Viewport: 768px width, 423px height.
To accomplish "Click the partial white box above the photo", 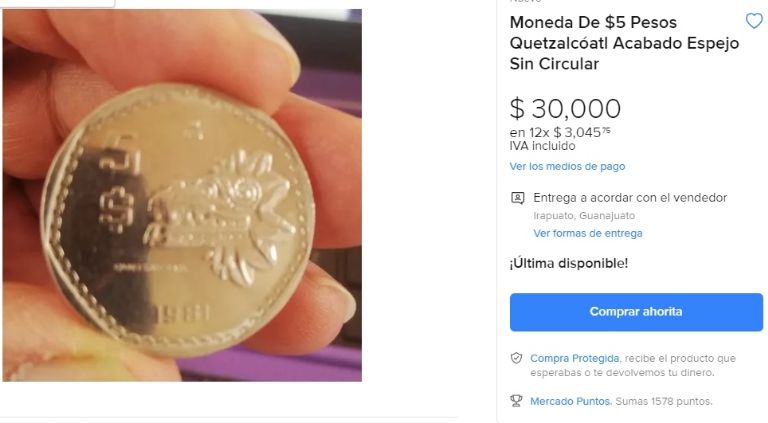I will 57,3.
